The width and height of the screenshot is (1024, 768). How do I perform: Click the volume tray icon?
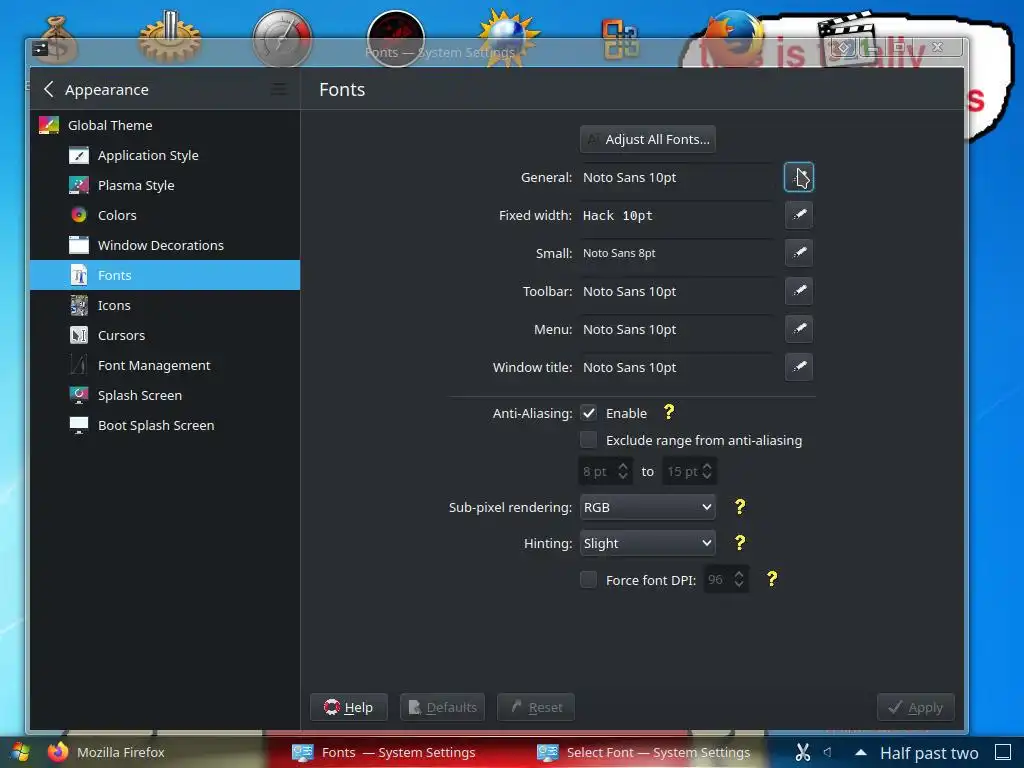[827, 752]
